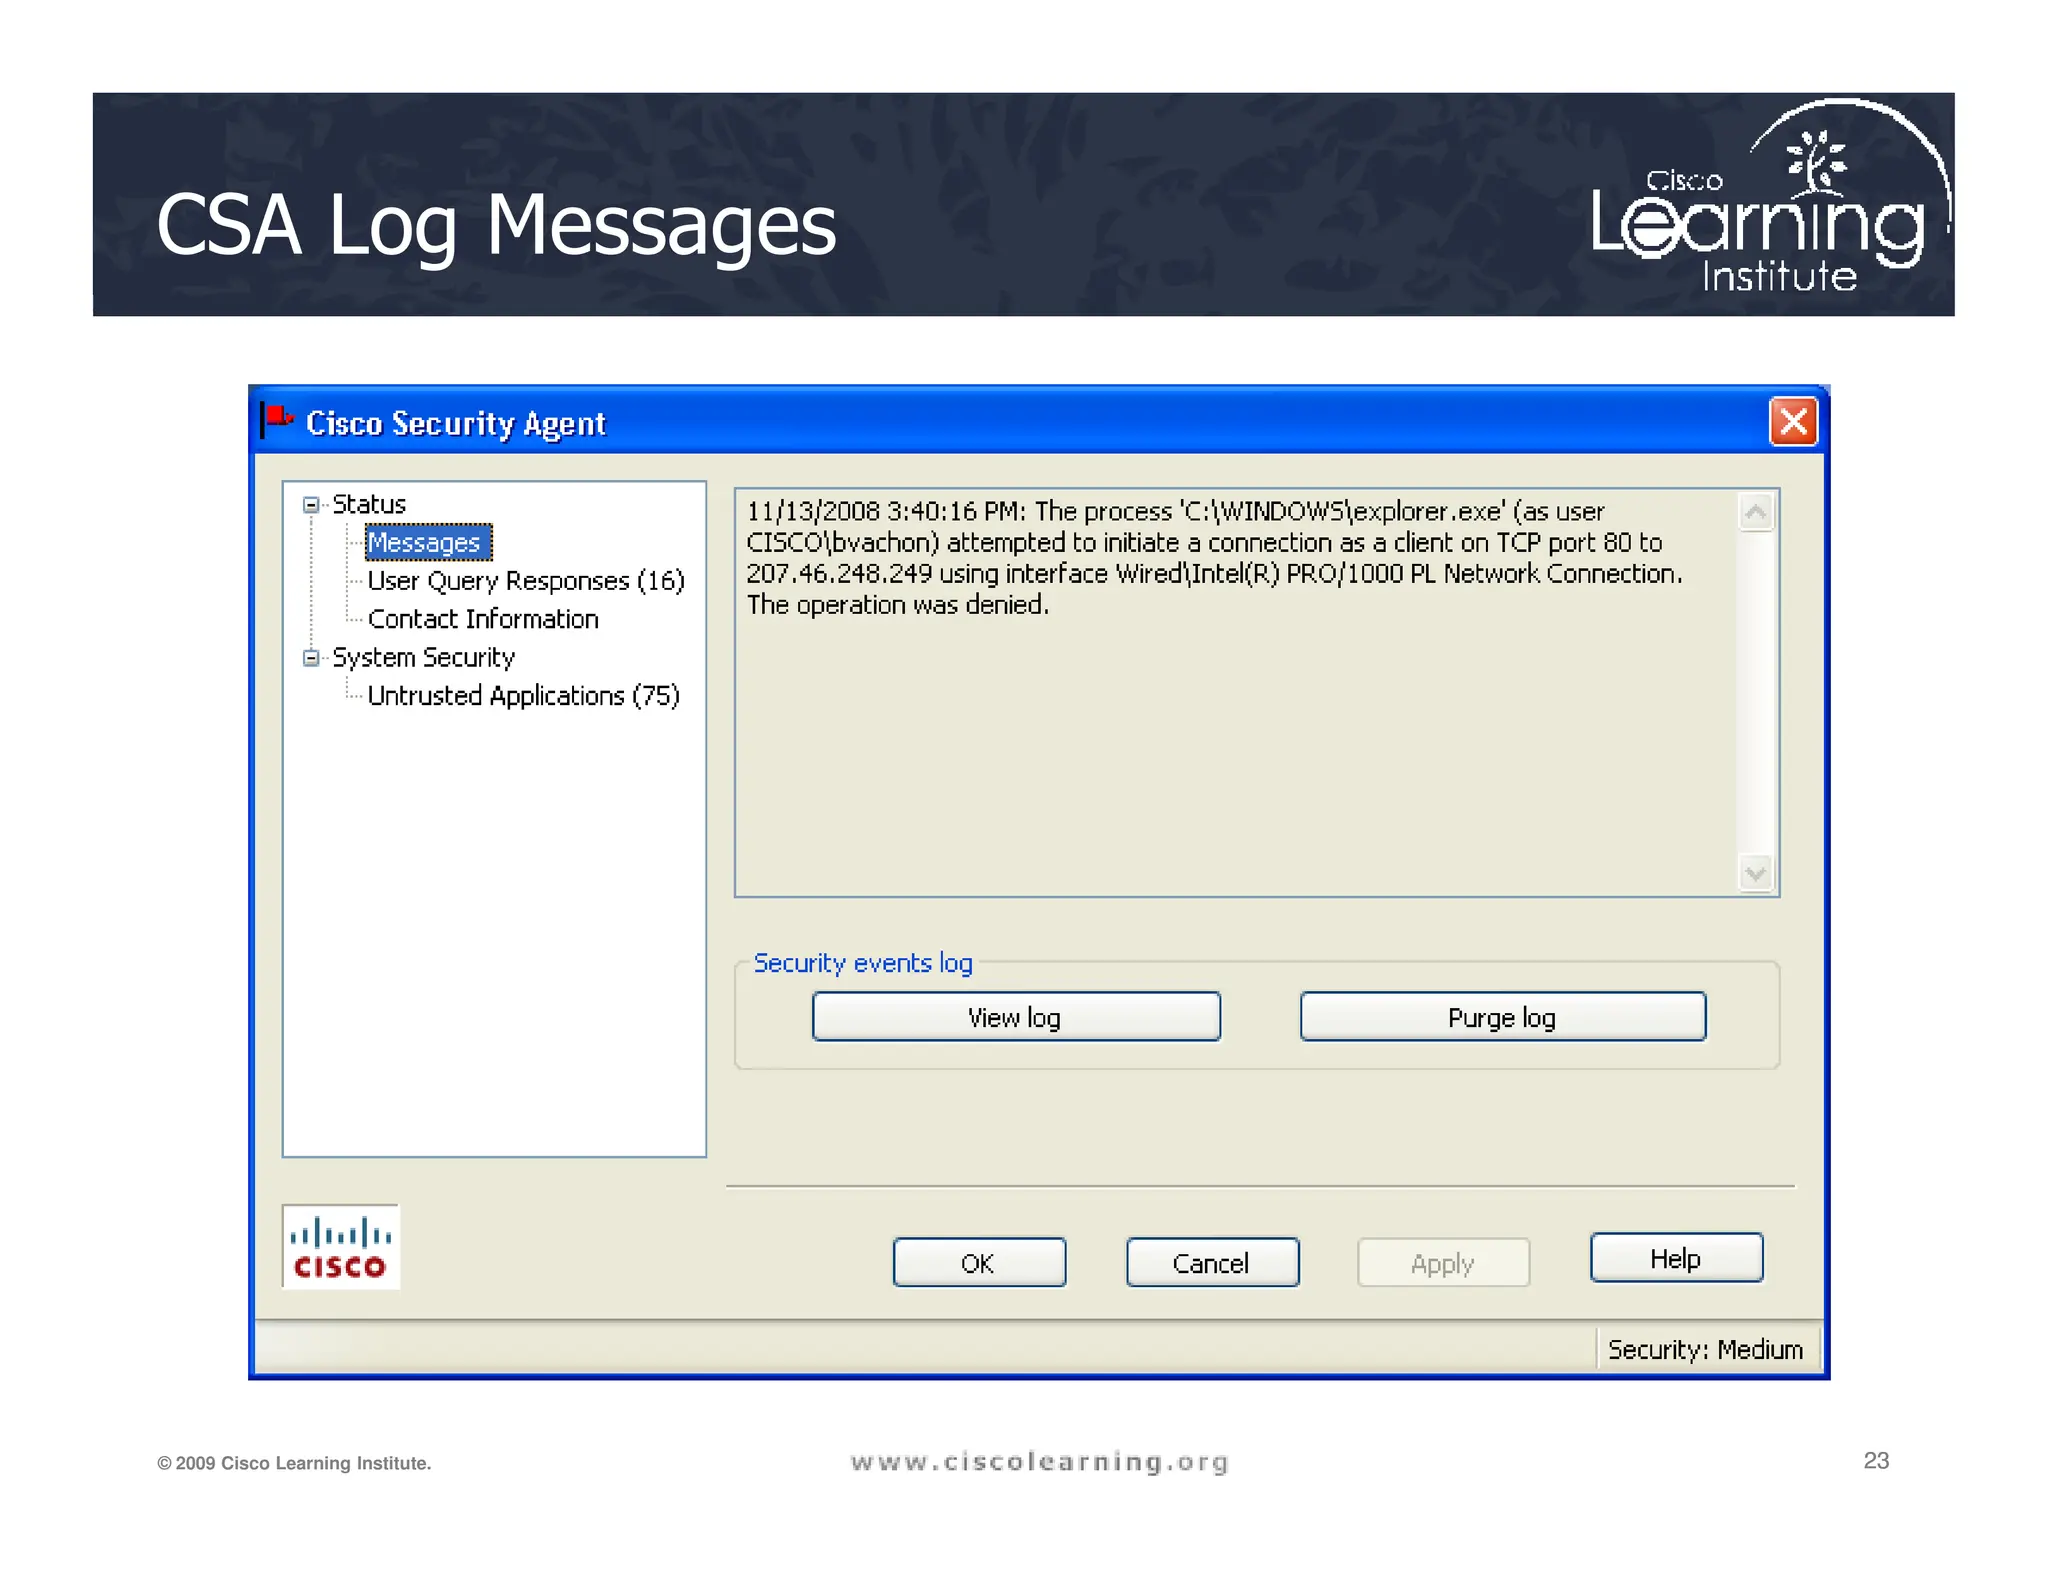Click the Cisco Learning Institute logo
The image size is (2048, 1582).
click(x=1771, y=197)
